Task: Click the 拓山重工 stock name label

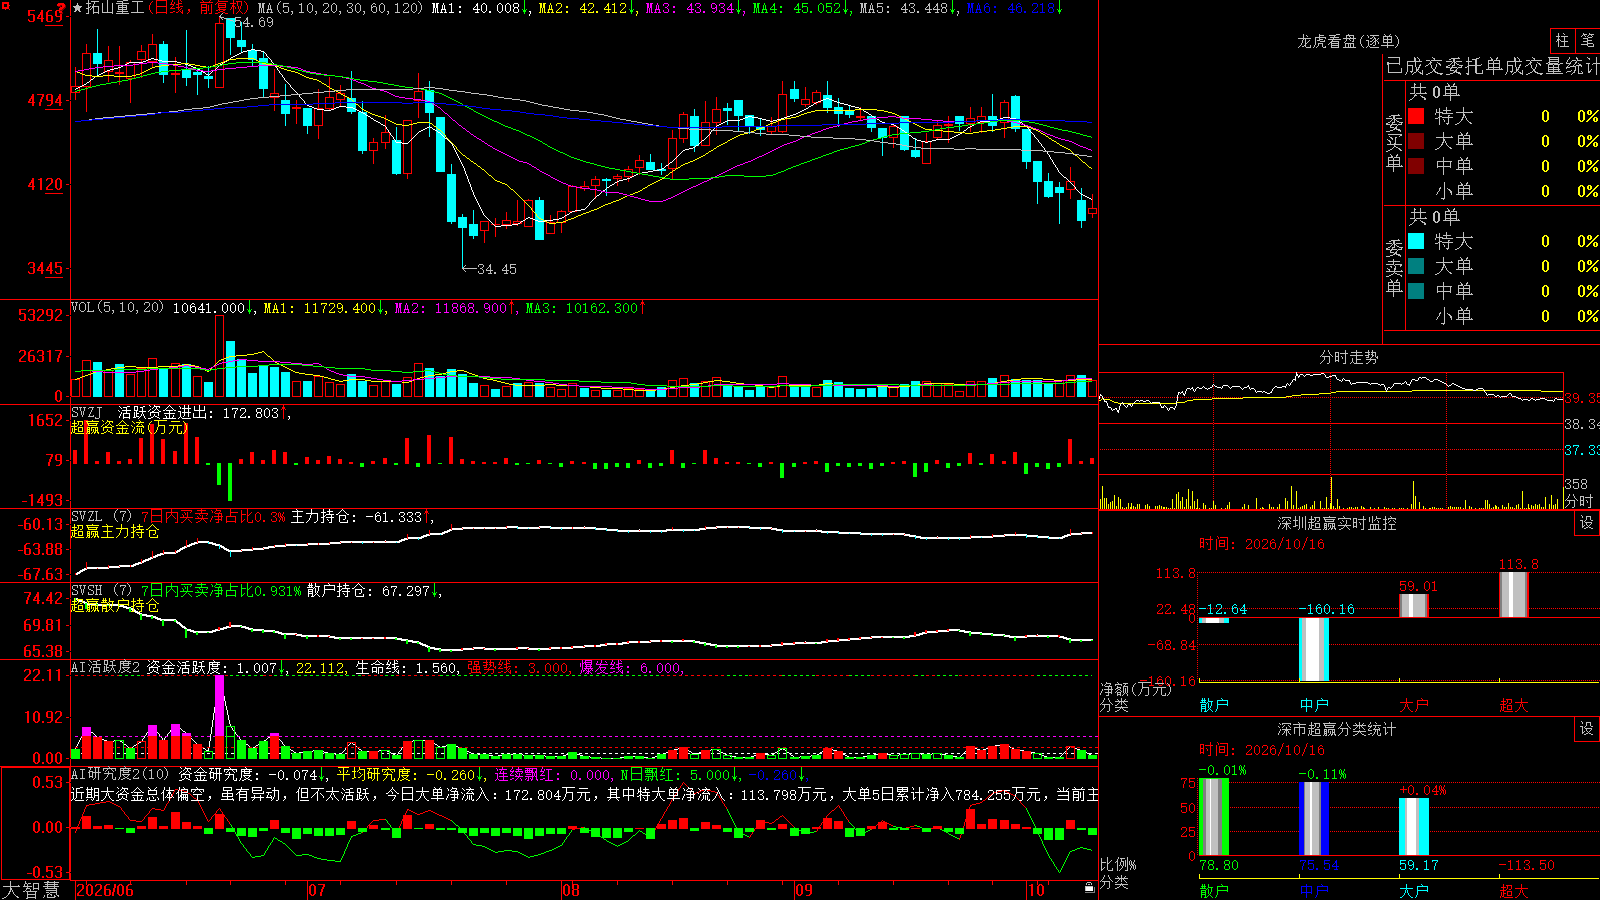Action: point(115,8)
